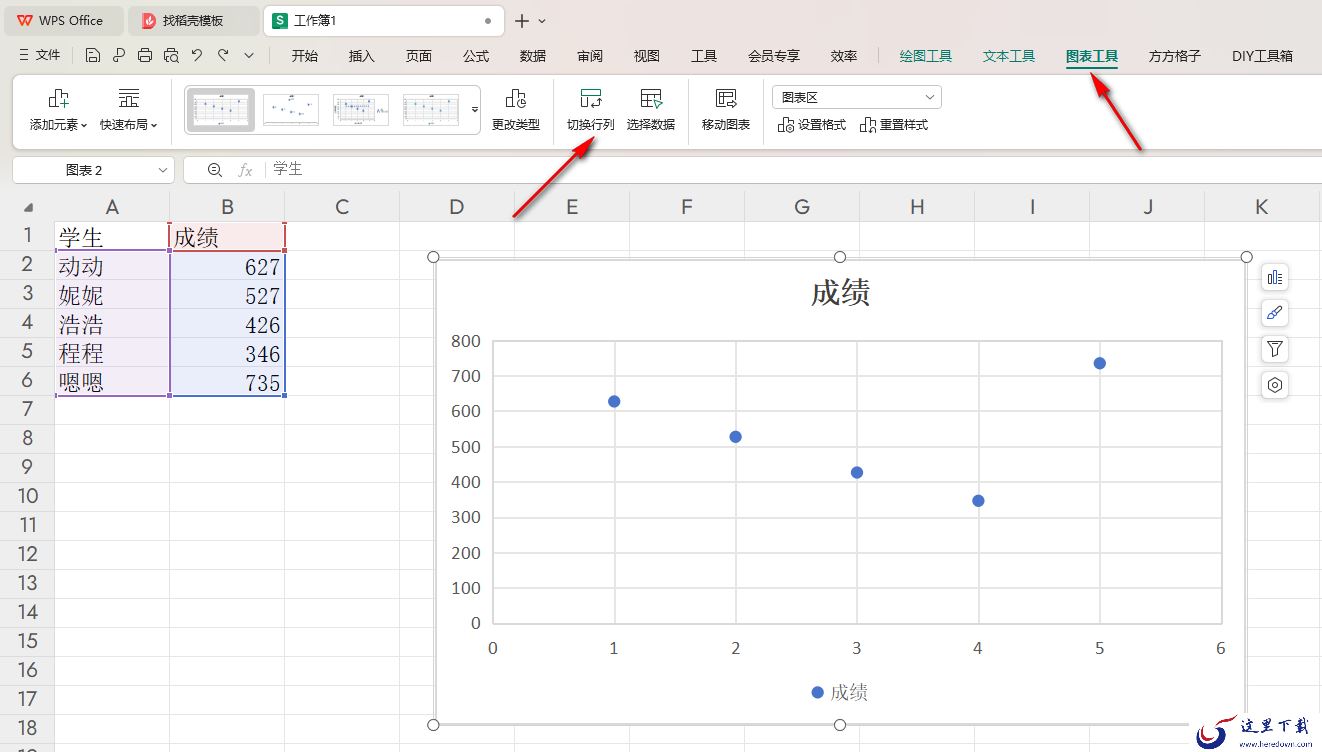Open the 快速布局 dropdown
The height and width of the screenshot is (752, 1322).
pyautogui.click(x=128, y=110)
